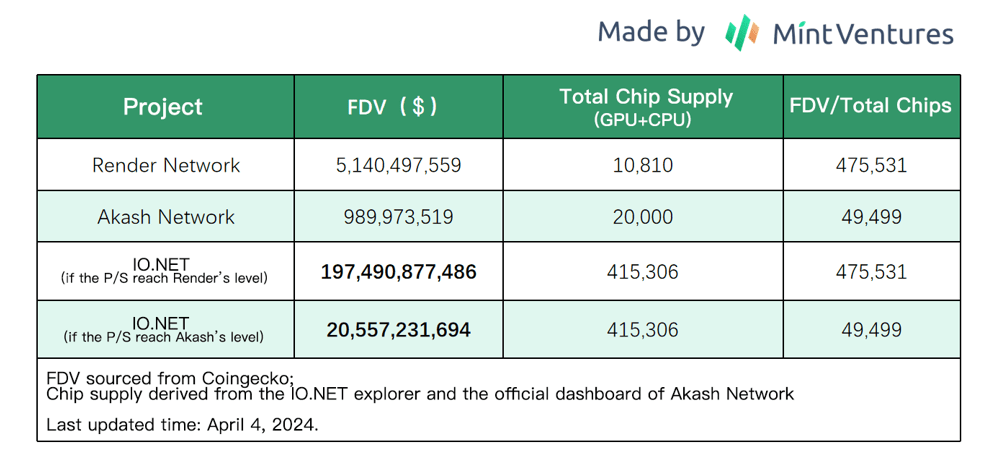The height and width of the screenshot is (464, 986).
Task: Select the bold FDV value 197,490,877,486
Action: click(398, 272)
